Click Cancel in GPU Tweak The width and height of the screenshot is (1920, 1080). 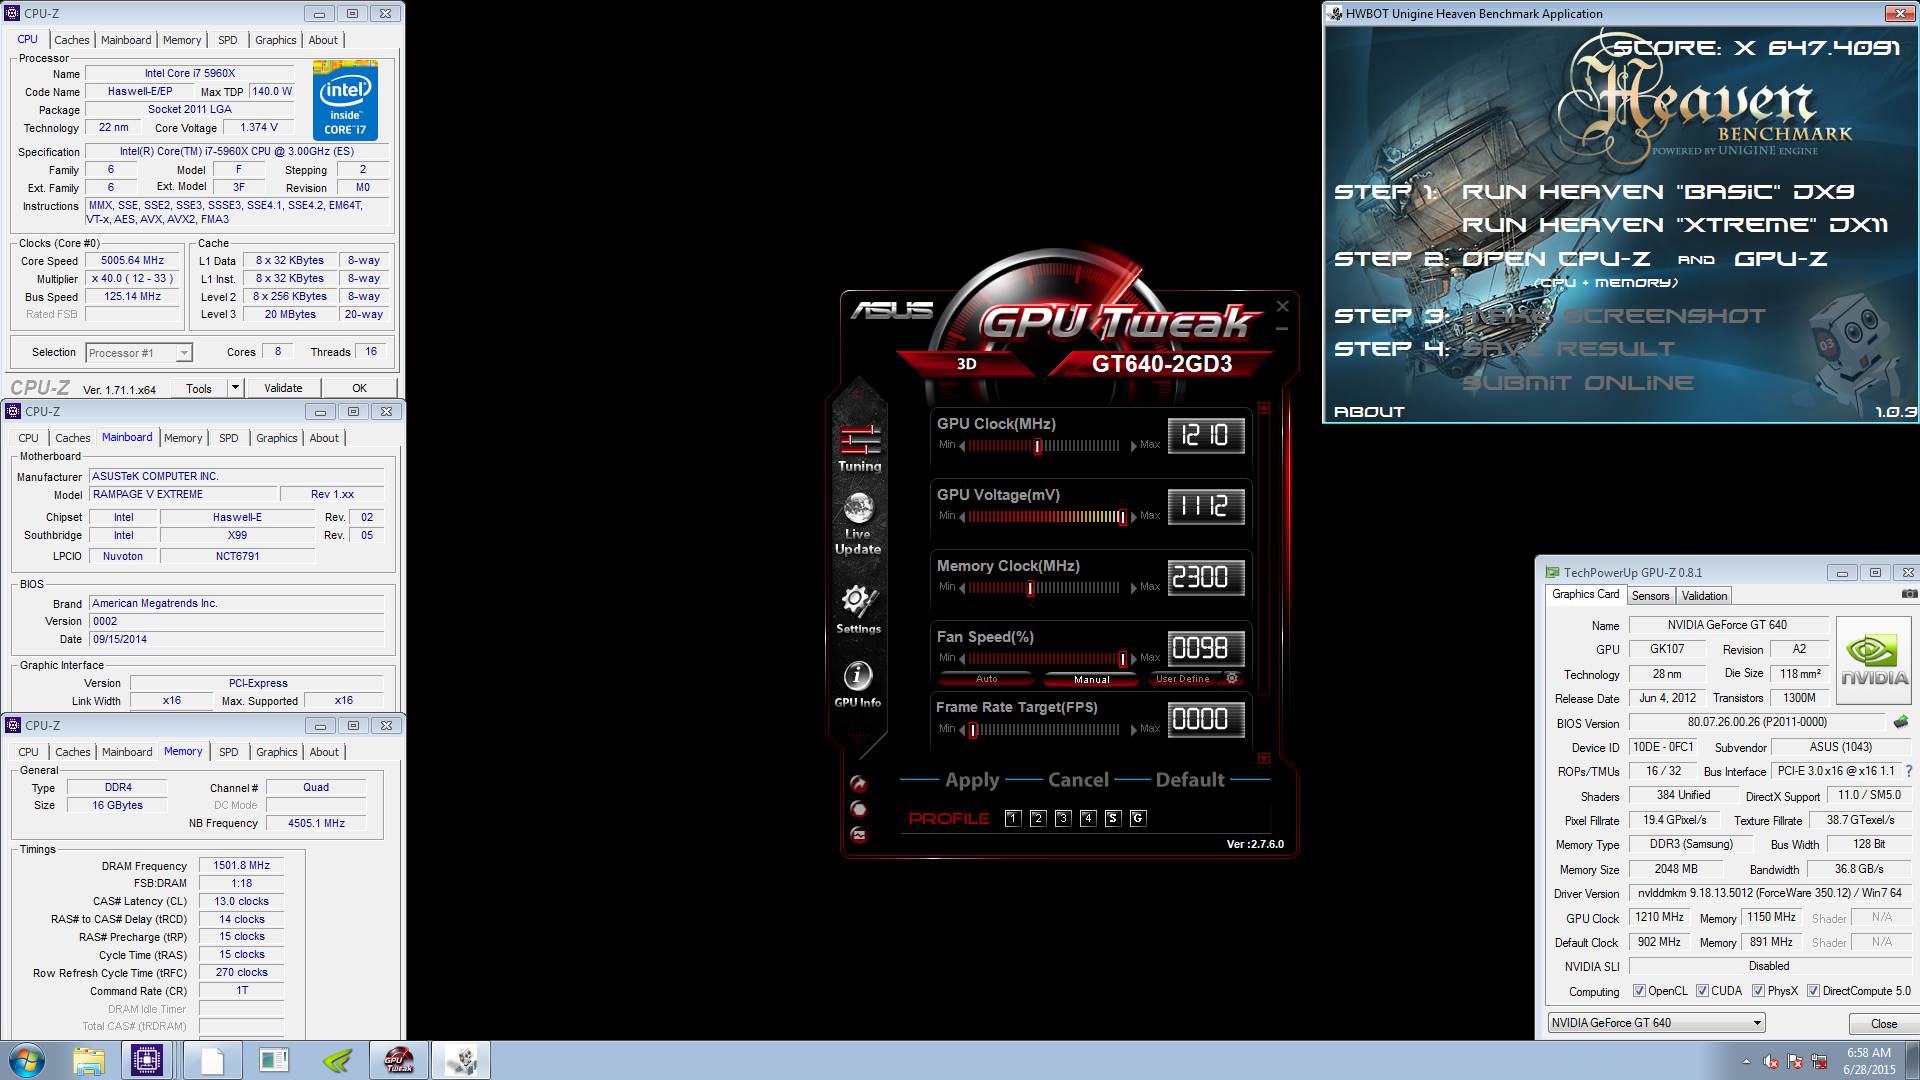click(x=1078, y=780)
